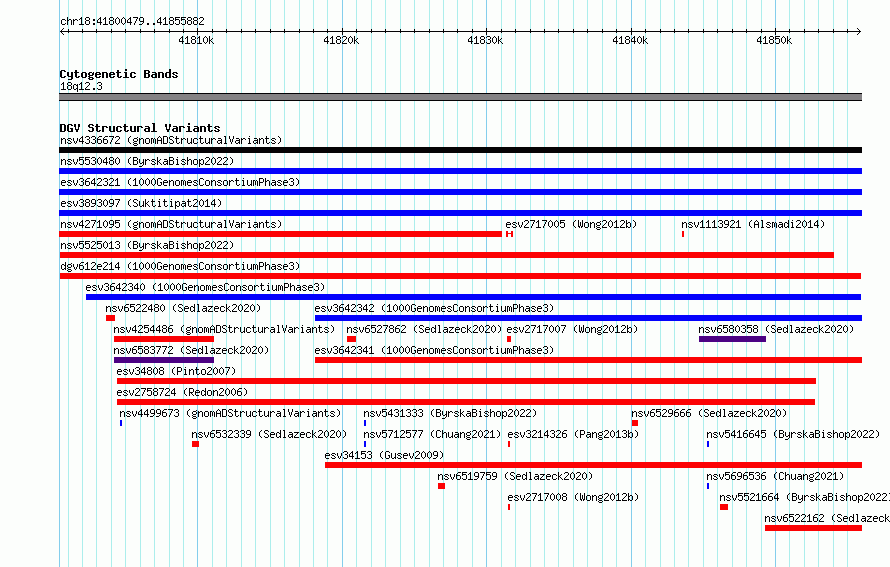
Task: Select esv2717008 (Wong2012b) label
Action: (x=573, y=497)
